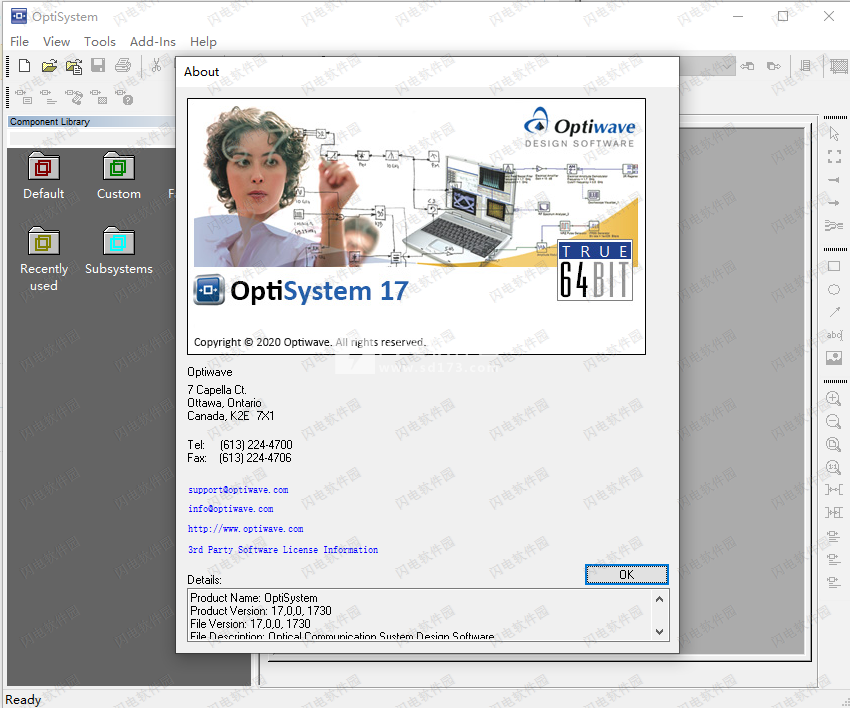Choose the rectangle drawing tool
The image size is (850, 708).
click(x=834, y=266)
